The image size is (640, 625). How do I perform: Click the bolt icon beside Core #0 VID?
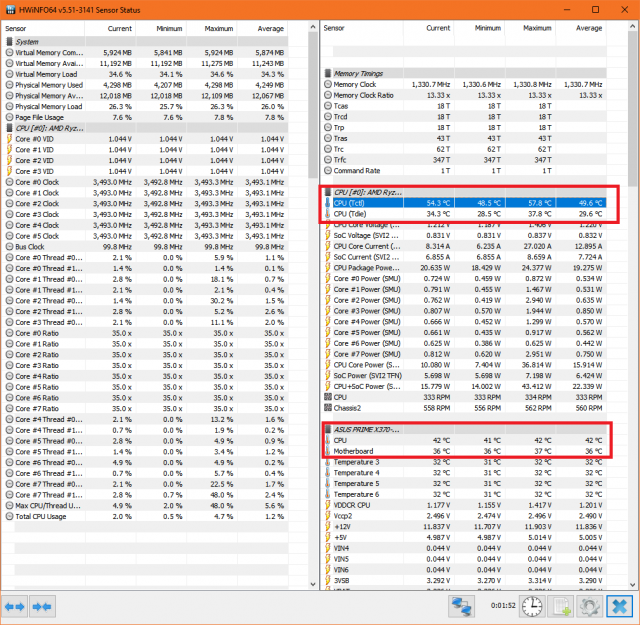[9, 139]
